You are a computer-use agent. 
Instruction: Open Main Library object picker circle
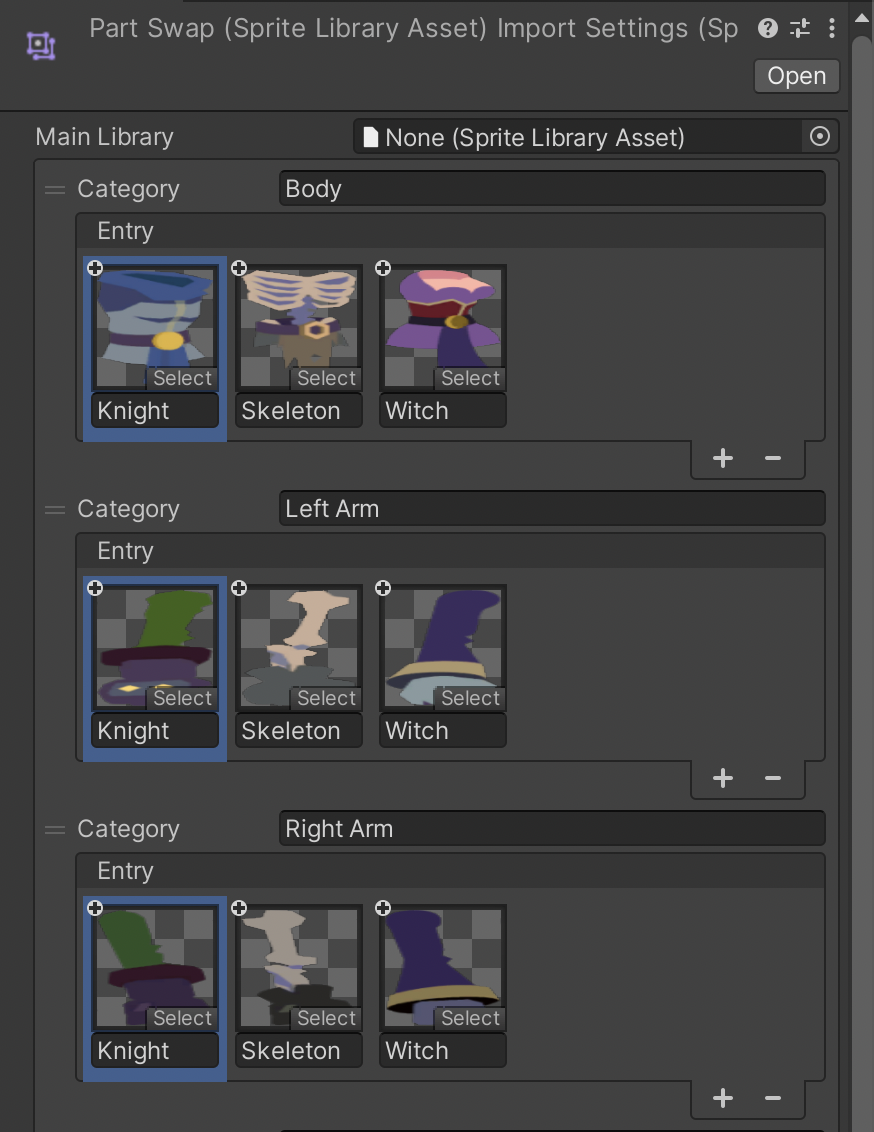click(820, 137)
